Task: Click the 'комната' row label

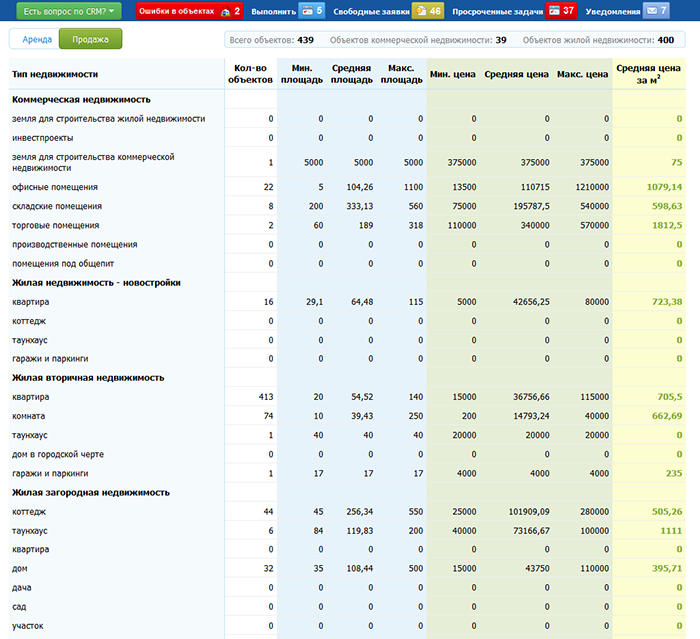Action: (29, 416)
